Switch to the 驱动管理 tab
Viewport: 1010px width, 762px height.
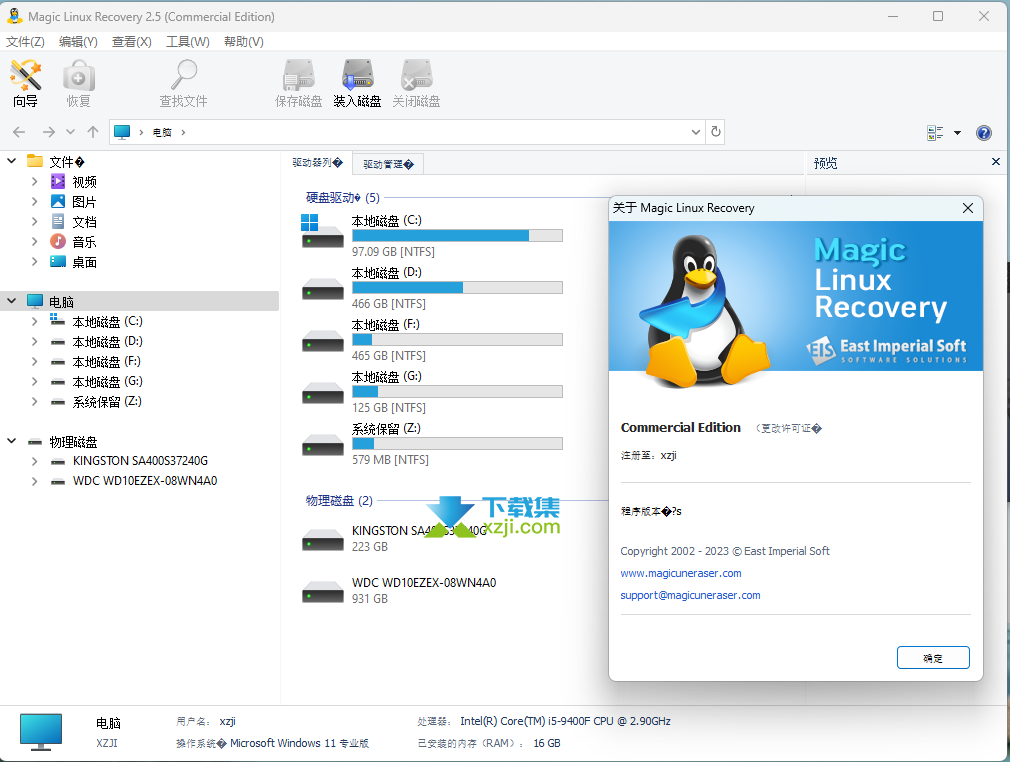click(x=388, y=164)
